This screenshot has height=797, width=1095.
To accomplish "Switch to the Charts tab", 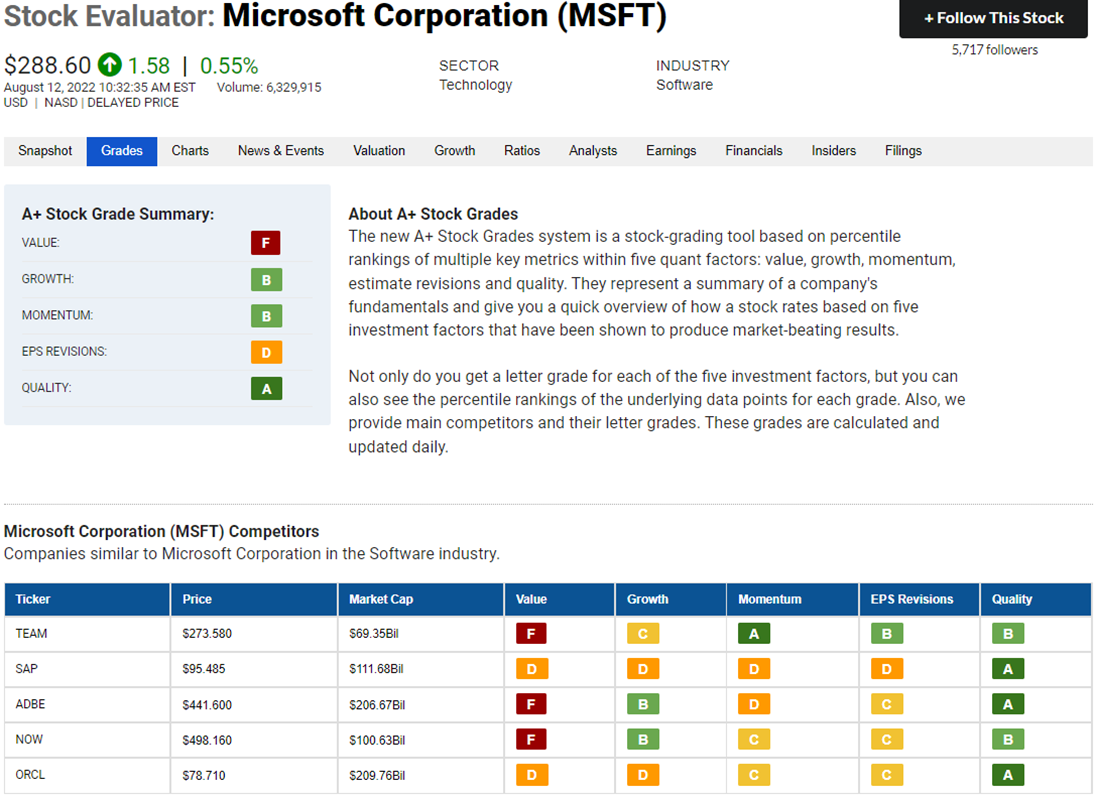I will pyautogui.click(x=190, y=151).
